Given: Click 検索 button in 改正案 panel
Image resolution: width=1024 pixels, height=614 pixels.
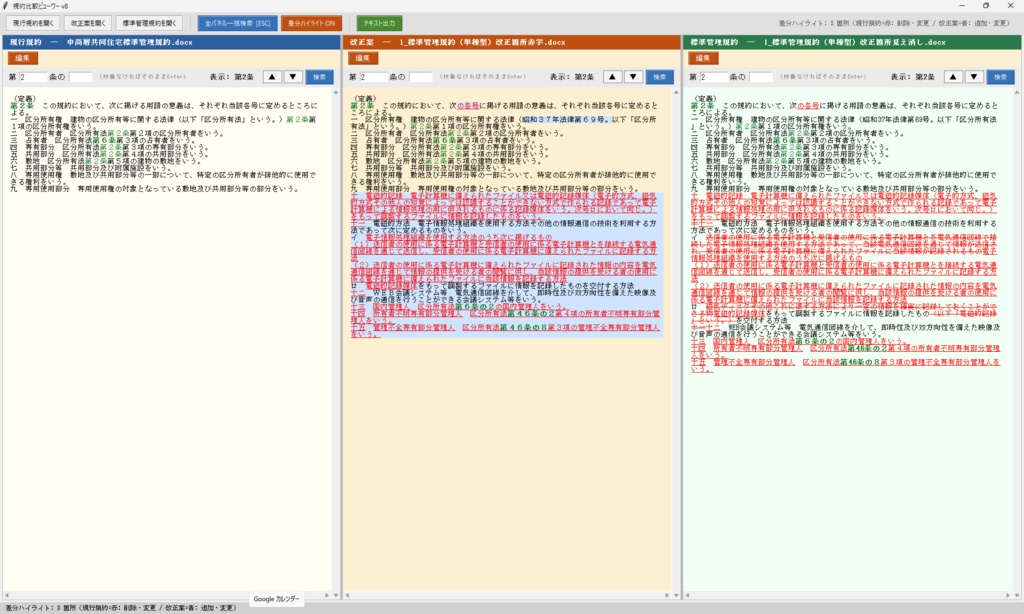Looking at the screenshot, I should click(x=660, y=77).
